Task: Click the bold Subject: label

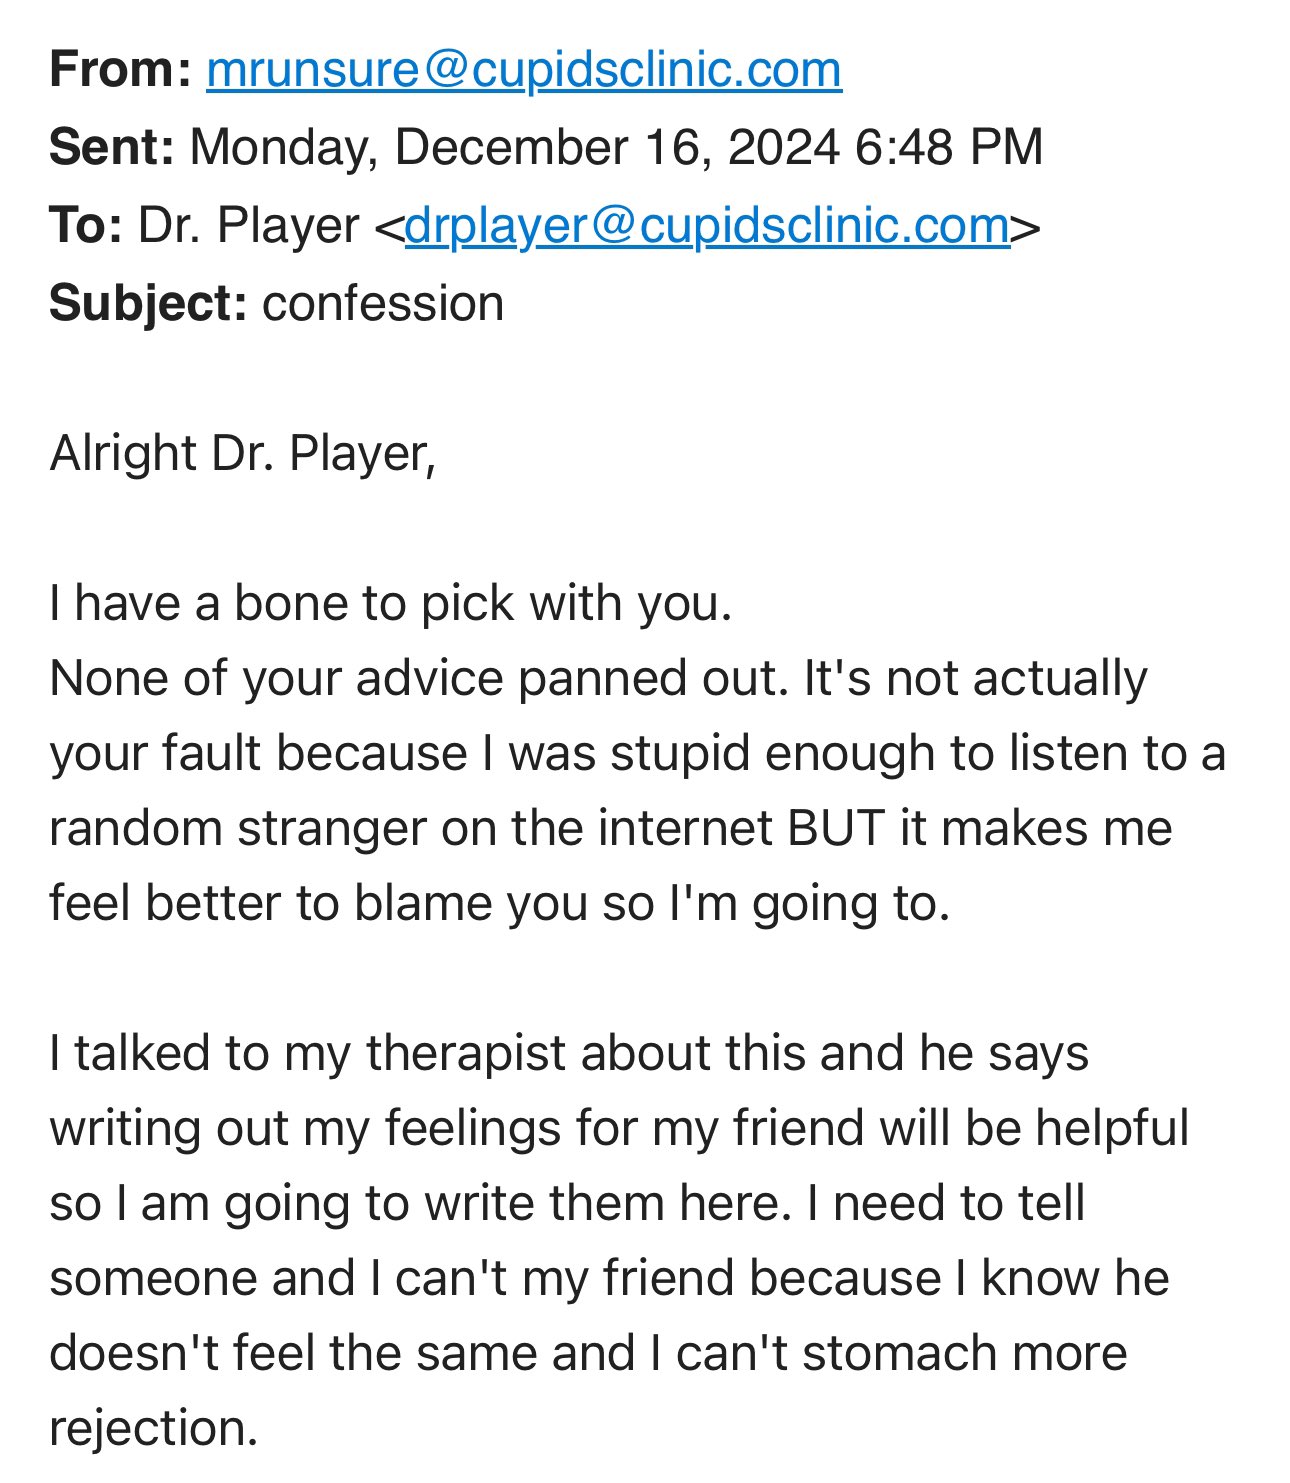Action: click(x=148, y=303)
